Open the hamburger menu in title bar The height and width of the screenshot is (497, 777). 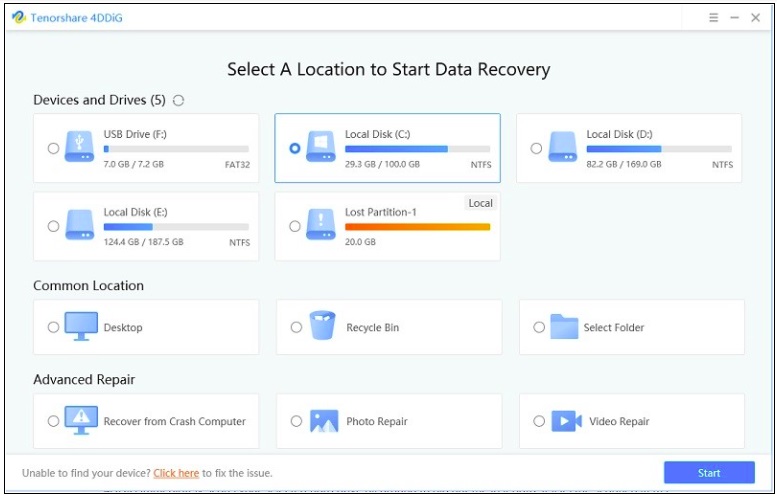[713, 18]
